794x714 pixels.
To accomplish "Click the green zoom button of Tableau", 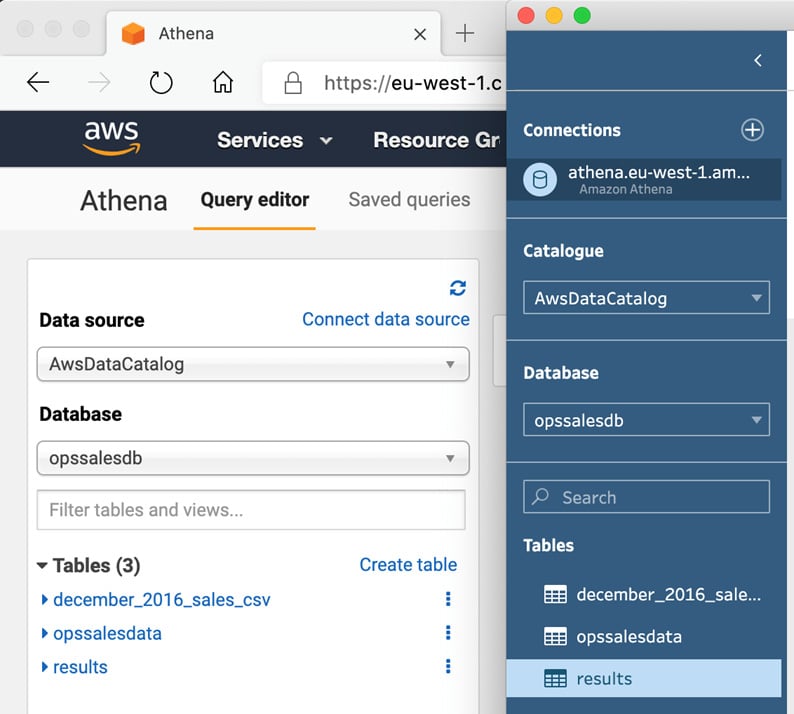I will tap(582, 15).
